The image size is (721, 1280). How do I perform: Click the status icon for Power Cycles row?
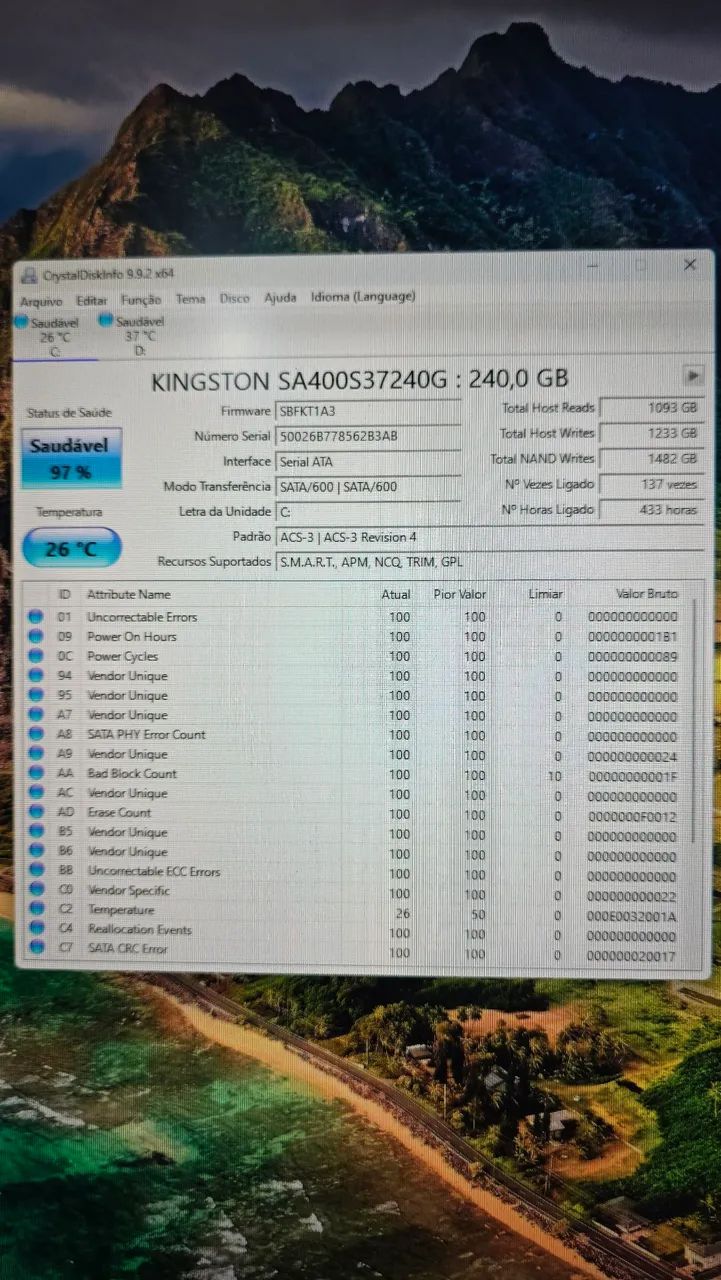tap(36, 656)
